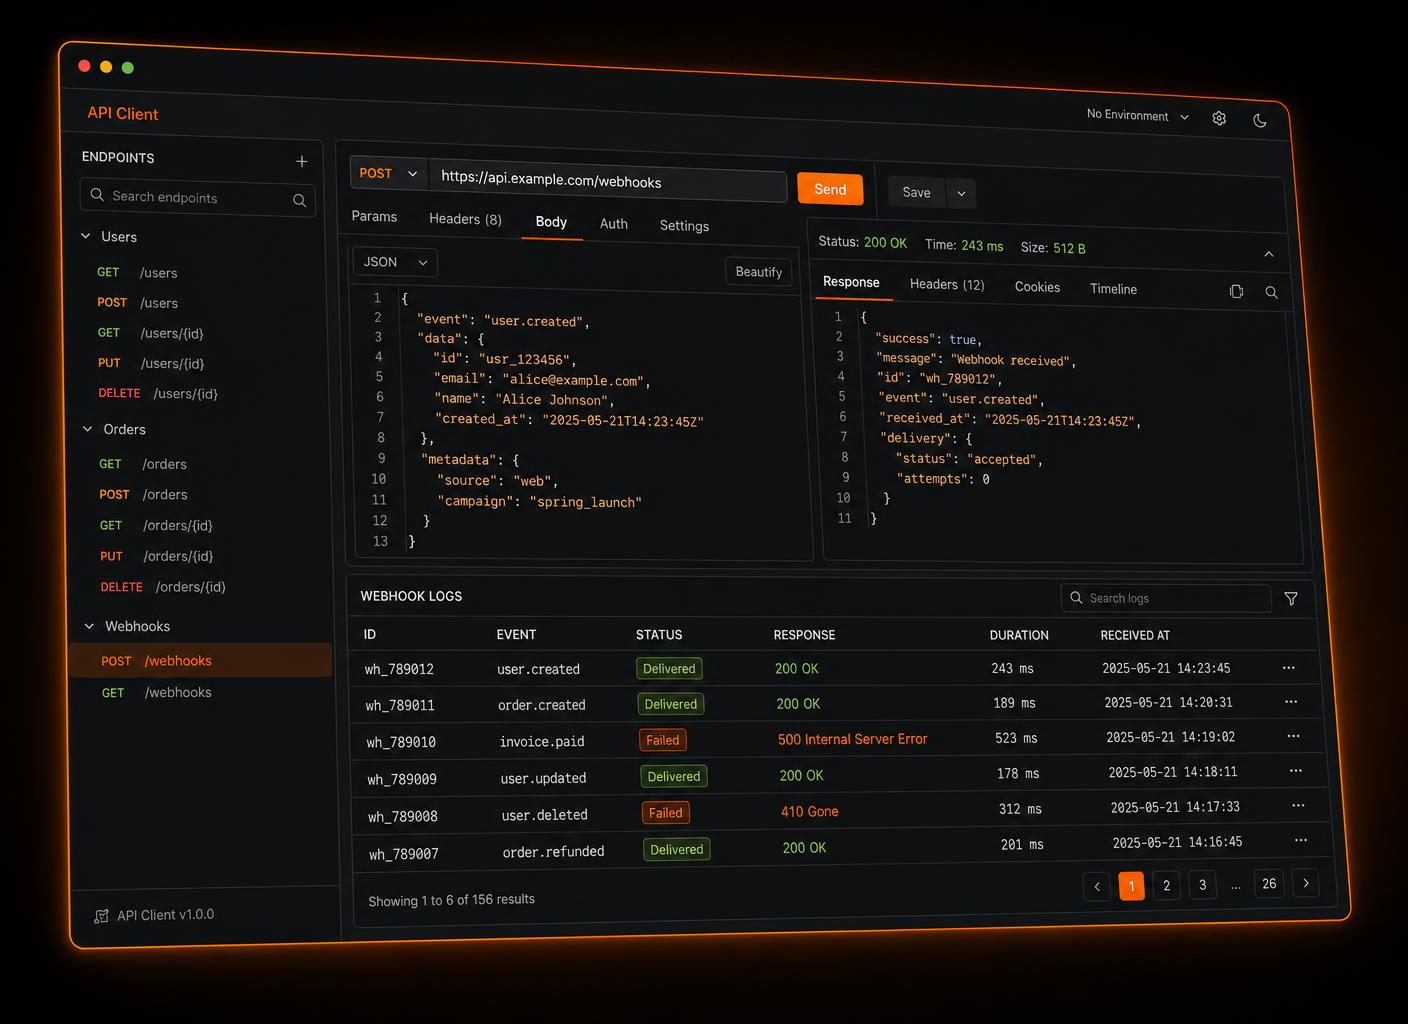Go to the next page of logs
Viewport: 1408px width, 1024px height.
tap(1306, 883)
